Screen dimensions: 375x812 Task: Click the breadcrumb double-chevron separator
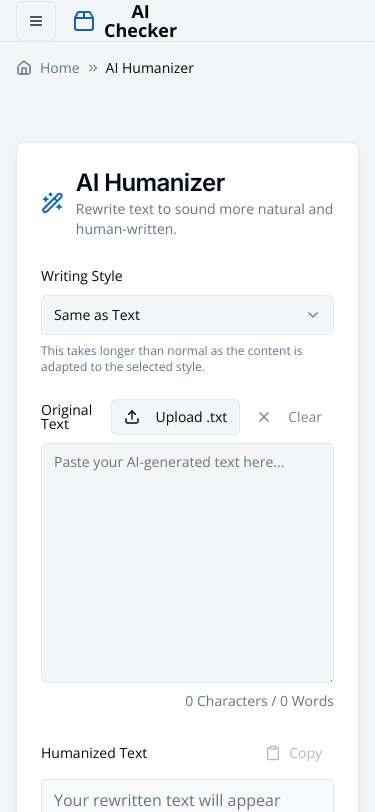93,68
